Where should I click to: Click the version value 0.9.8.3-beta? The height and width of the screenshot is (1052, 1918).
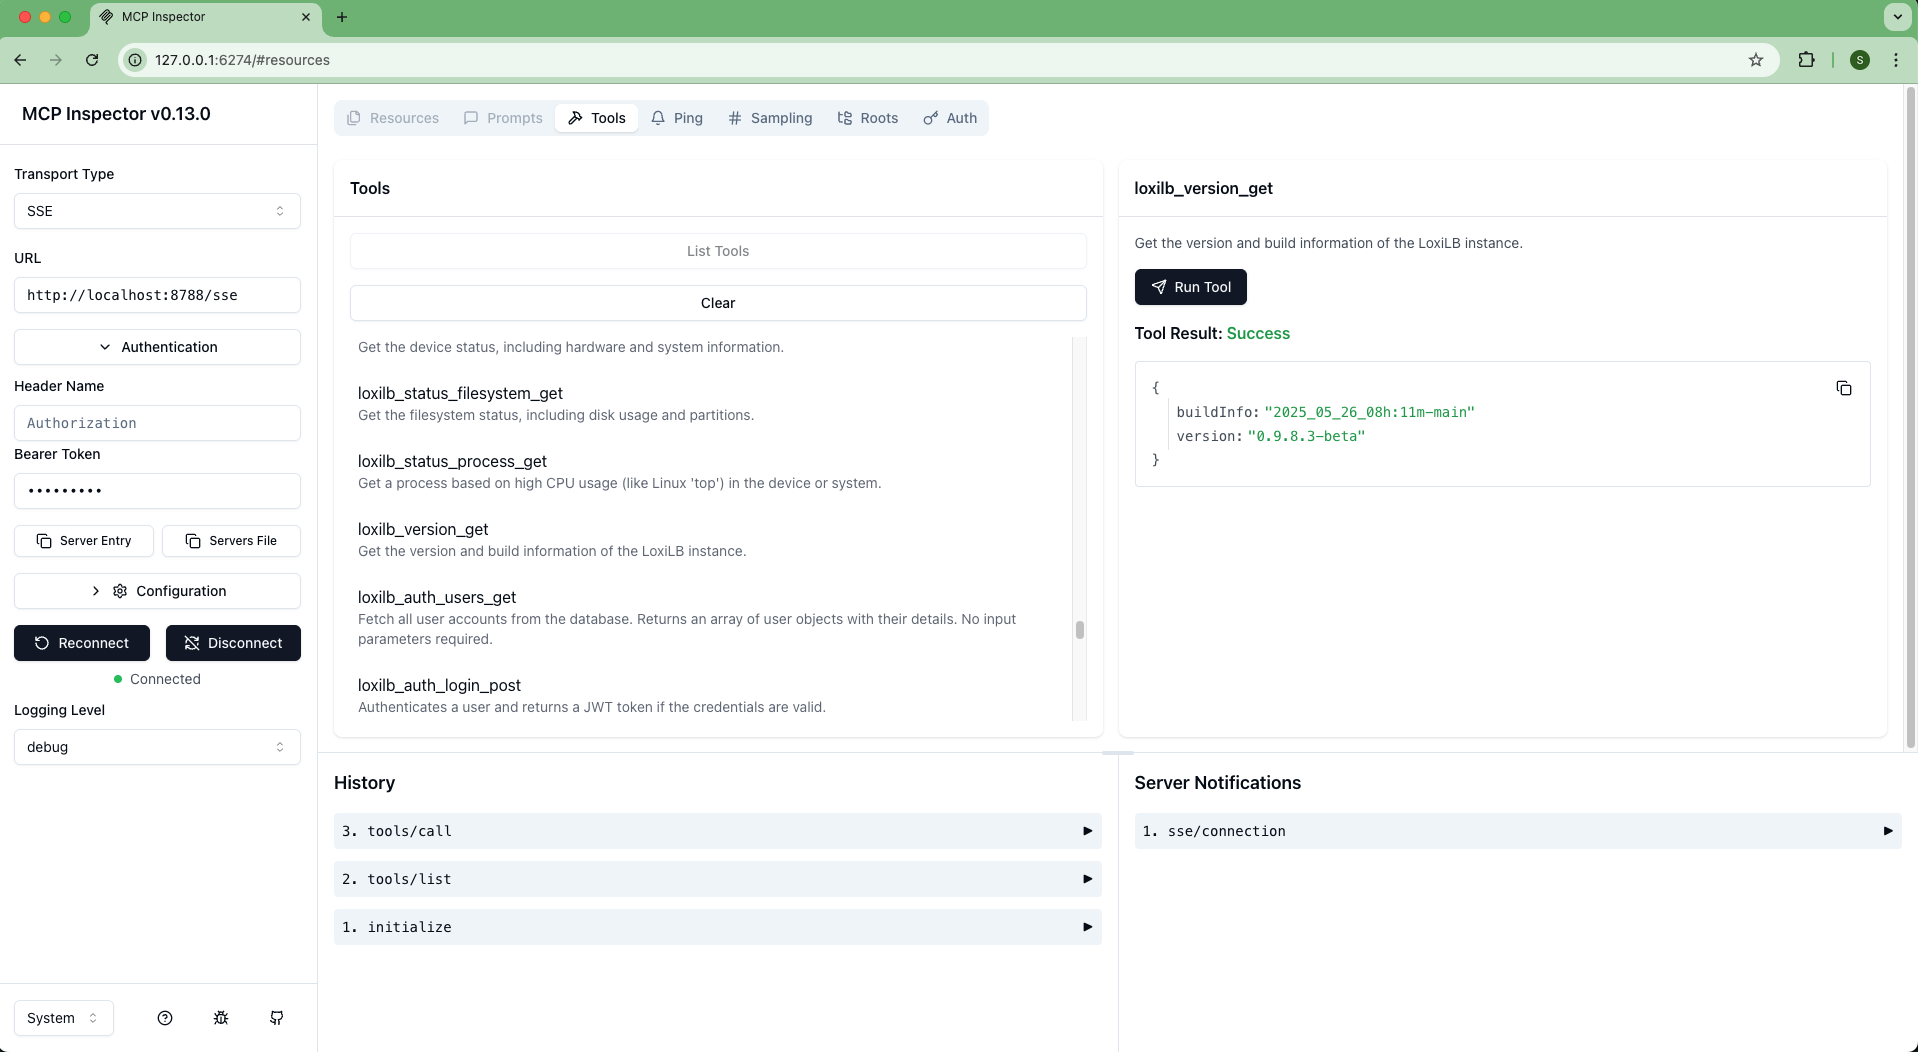tap(1306, 436)
